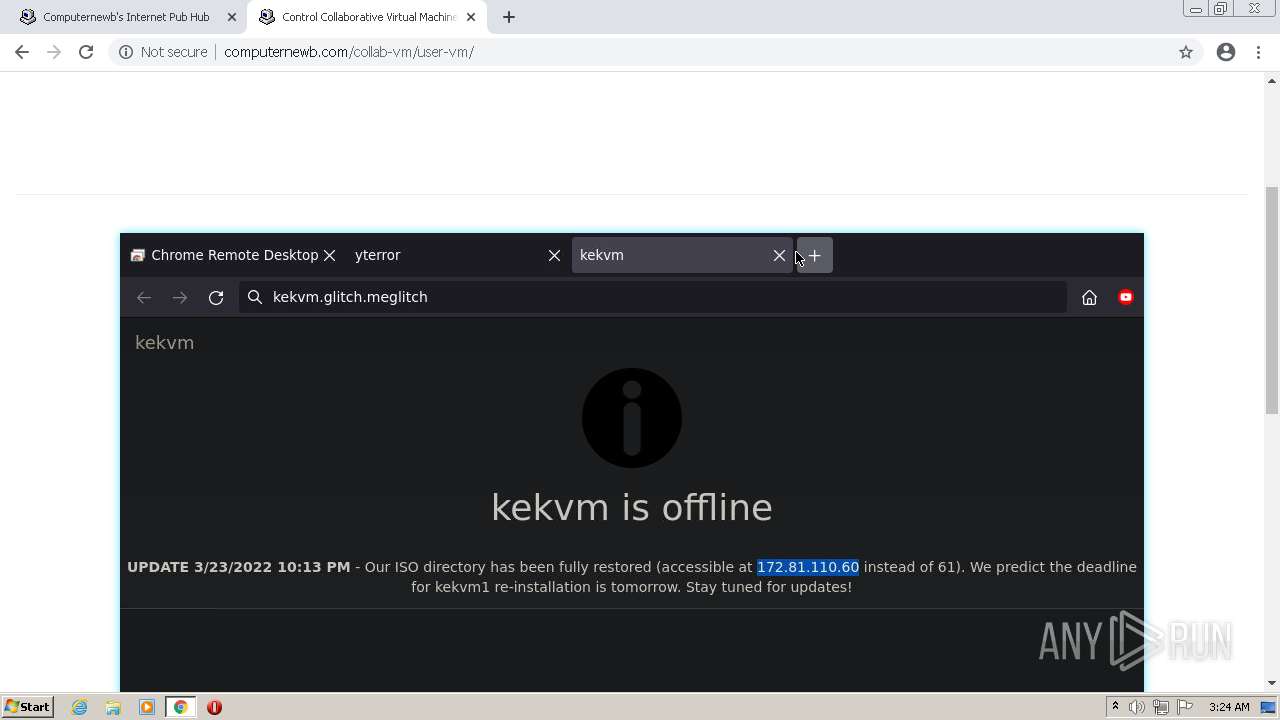Open the Windows Start menu
This screenshot has height=720, width=1280.
27,707
